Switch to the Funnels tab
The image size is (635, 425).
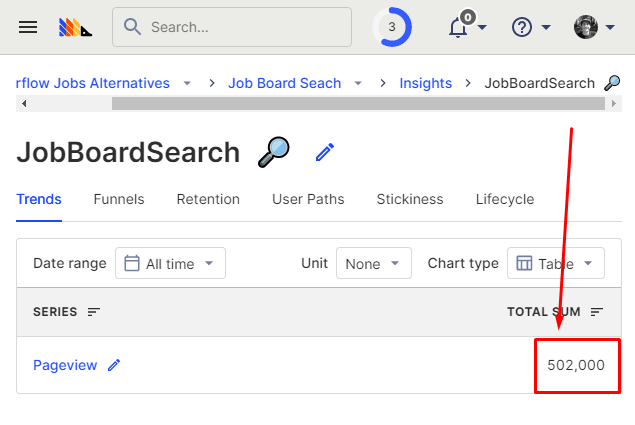click(x=119, y=199)
